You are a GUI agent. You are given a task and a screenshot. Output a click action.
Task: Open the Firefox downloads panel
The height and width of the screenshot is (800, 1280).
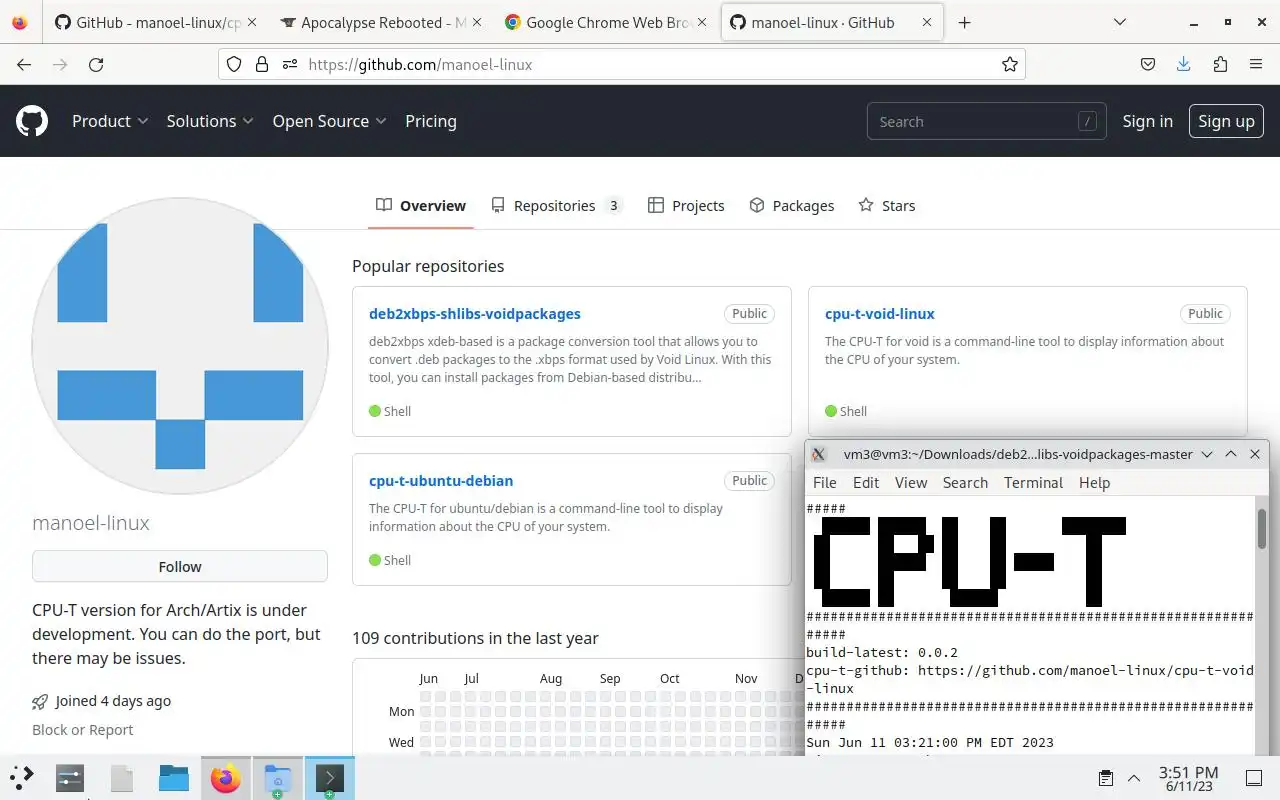[x=1184, y=64]
